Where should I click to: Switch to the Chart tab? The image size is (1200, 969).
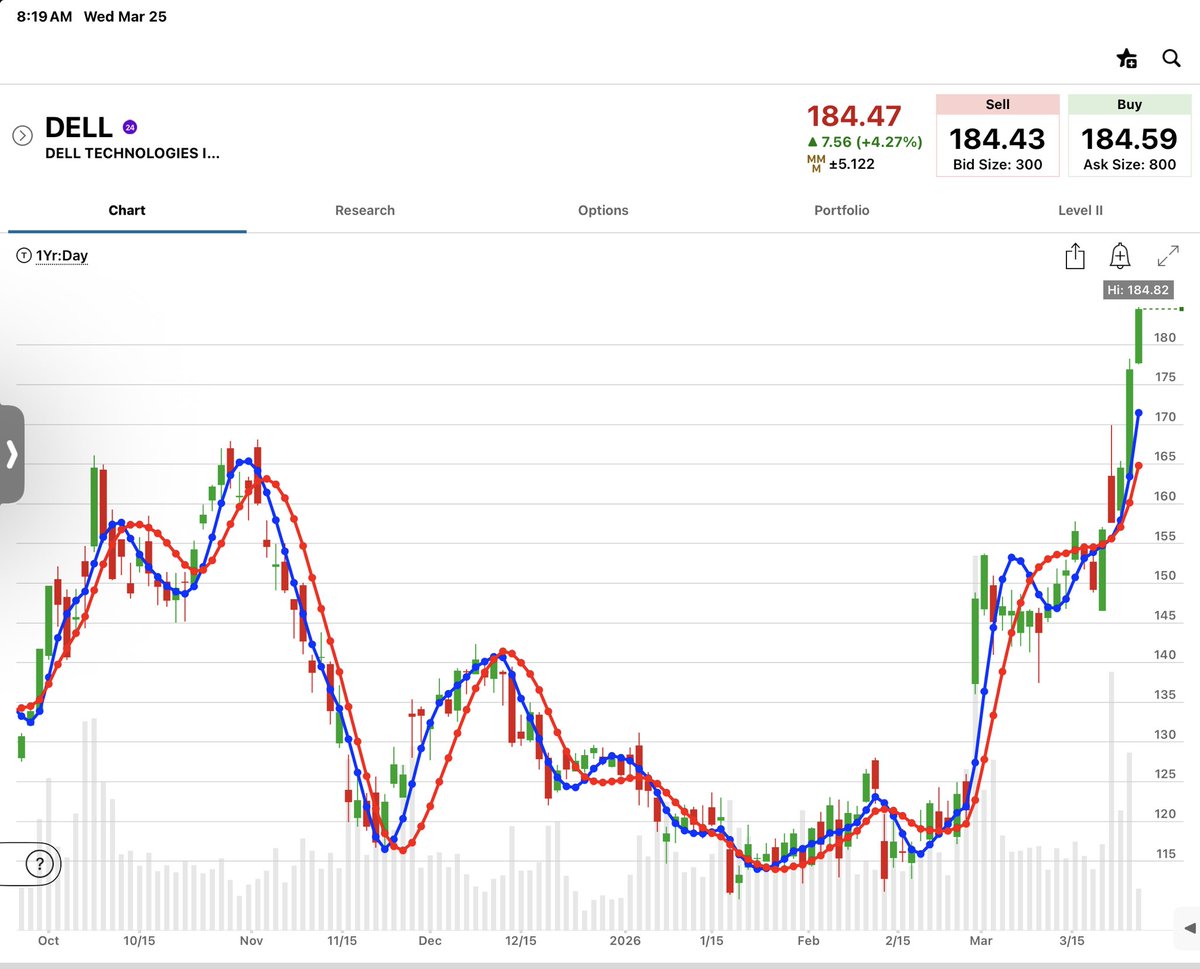pyautogui.click(x=127, y=210)
